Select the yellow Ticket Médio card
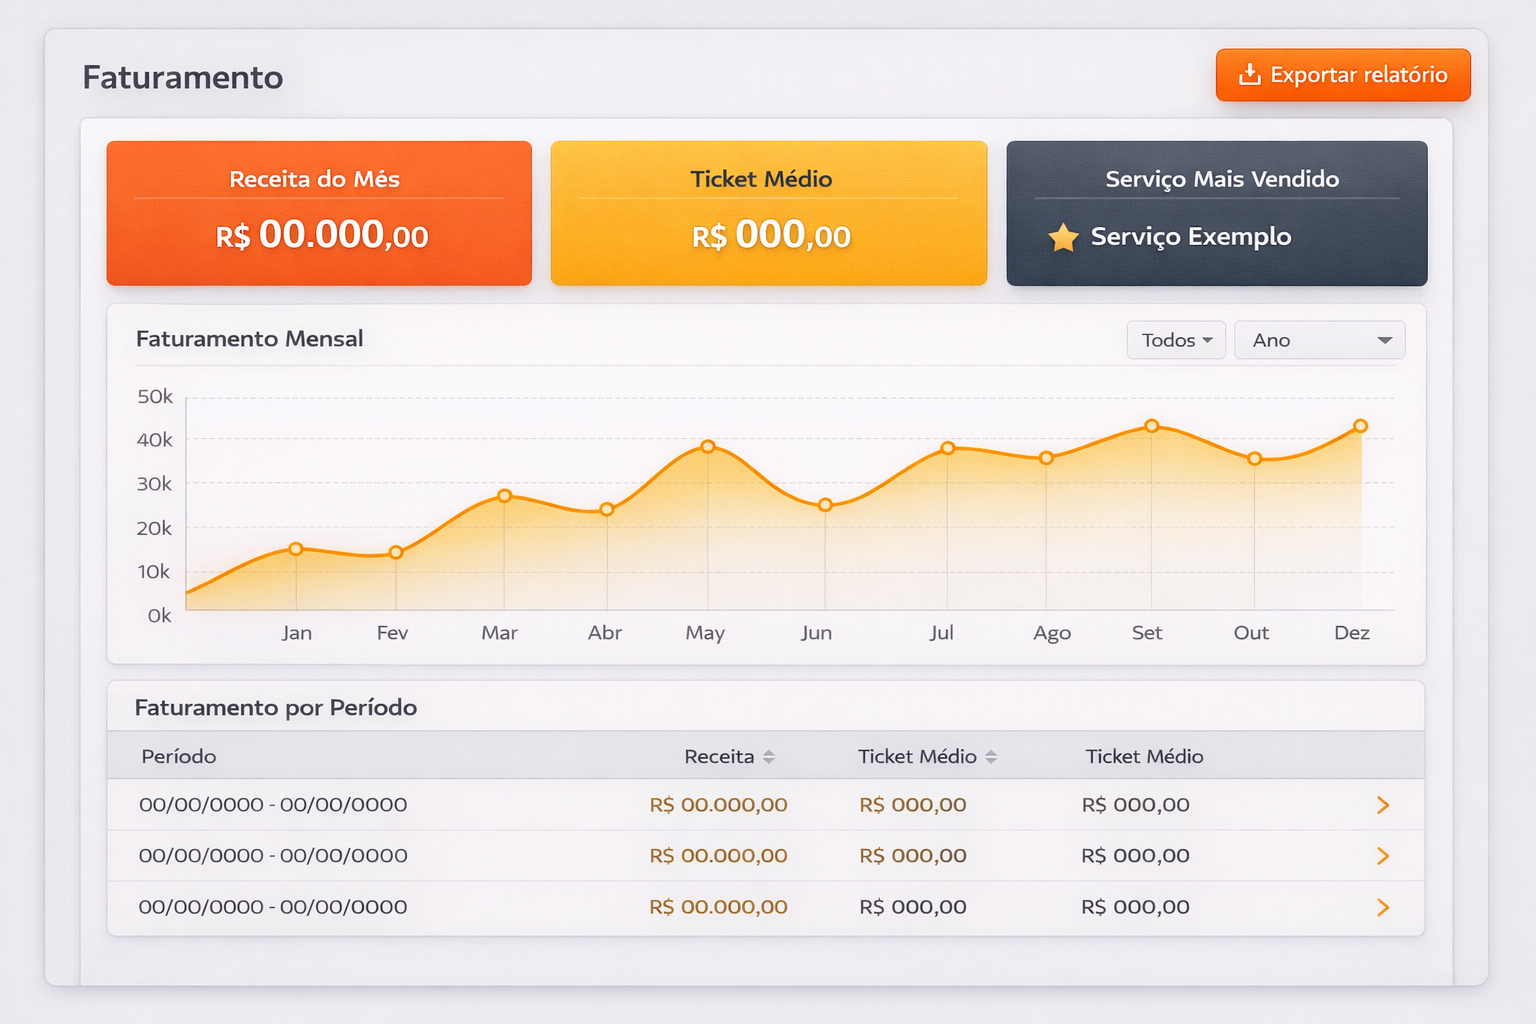The width and height of the screenshot is (1536, 1024). [x=768, y=213]
